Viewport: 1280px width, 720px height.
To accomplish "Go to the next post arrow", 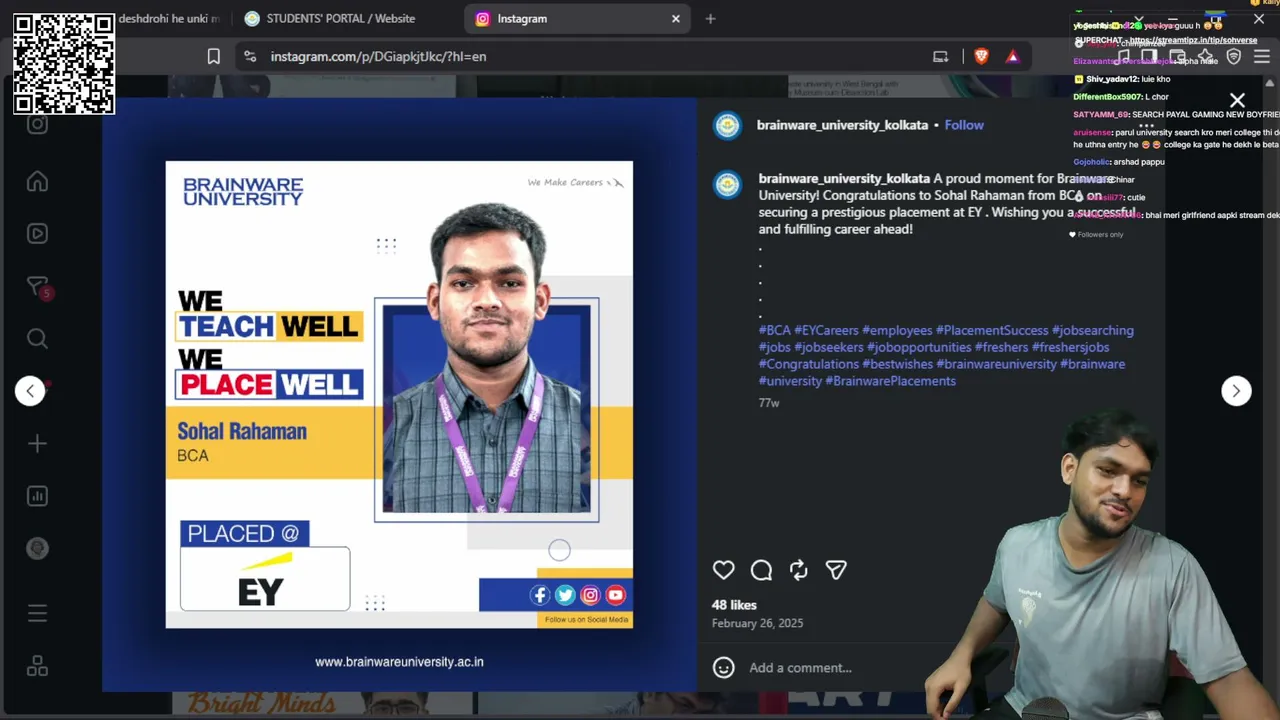I will pyautogui.click(x=1236, y=391).
